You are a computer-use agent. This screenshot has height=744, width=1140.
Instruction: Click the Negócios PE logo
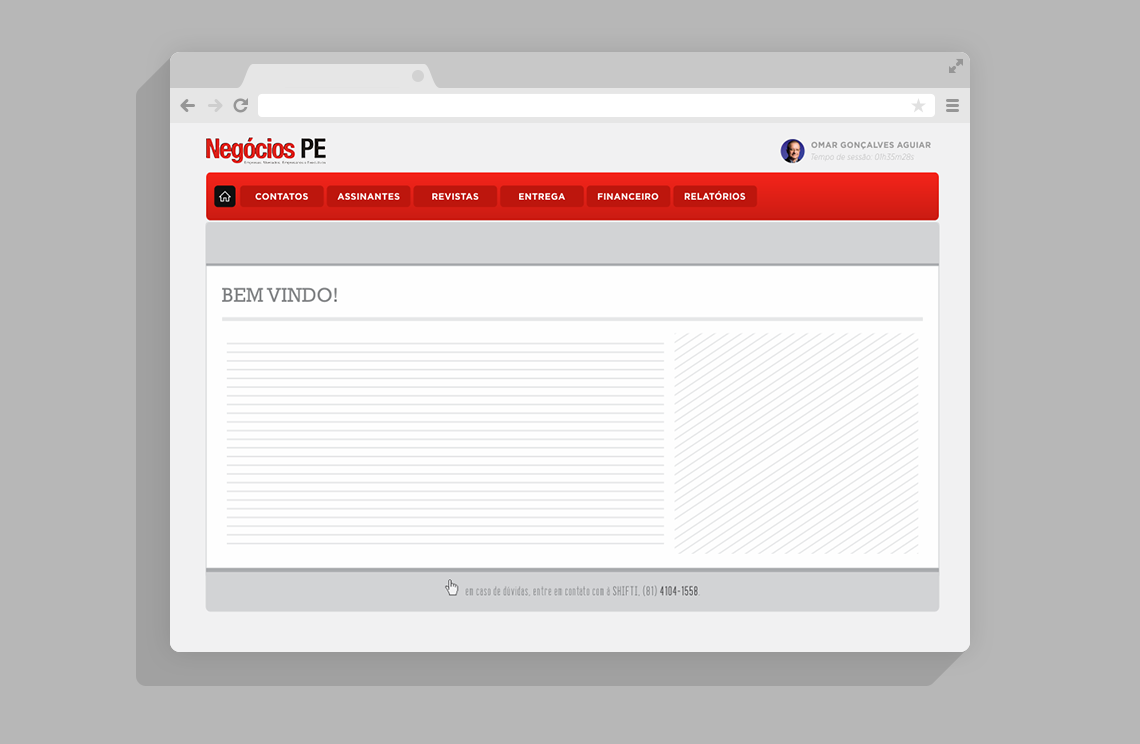click(266, 150)
